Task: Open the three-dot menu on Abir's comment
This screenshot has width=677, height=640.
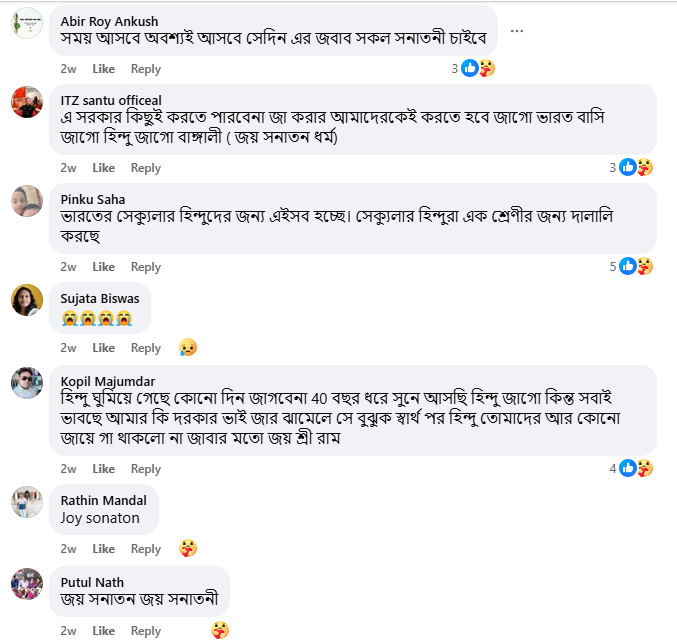Action: [516, 31]
